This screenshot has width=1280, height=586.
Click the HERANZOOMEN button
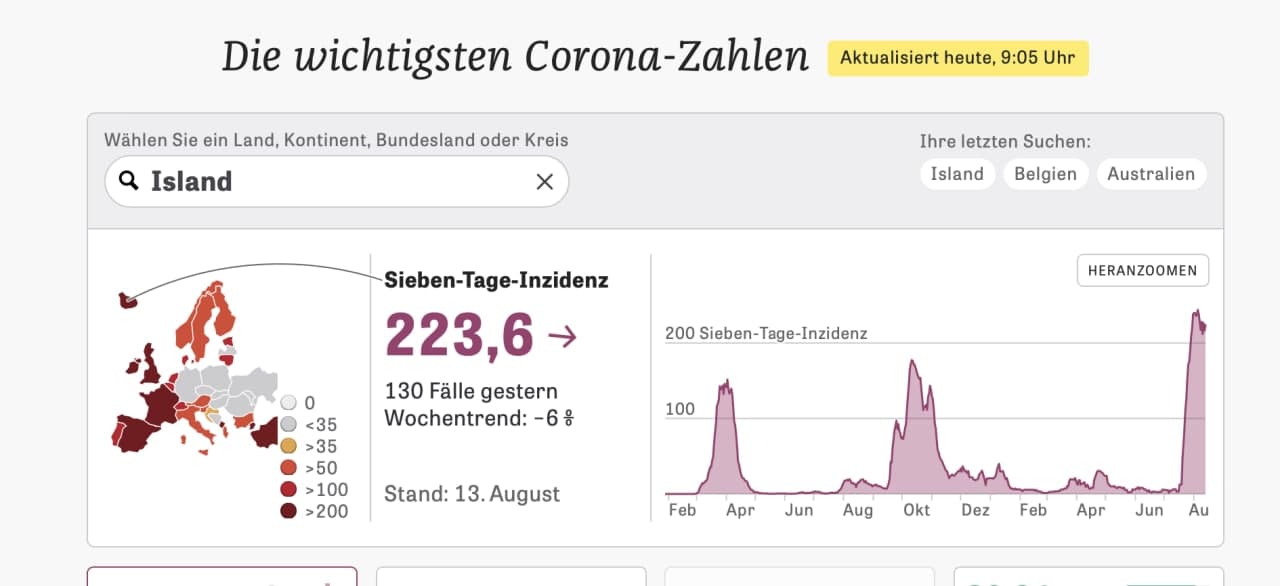coord(1143,270)
